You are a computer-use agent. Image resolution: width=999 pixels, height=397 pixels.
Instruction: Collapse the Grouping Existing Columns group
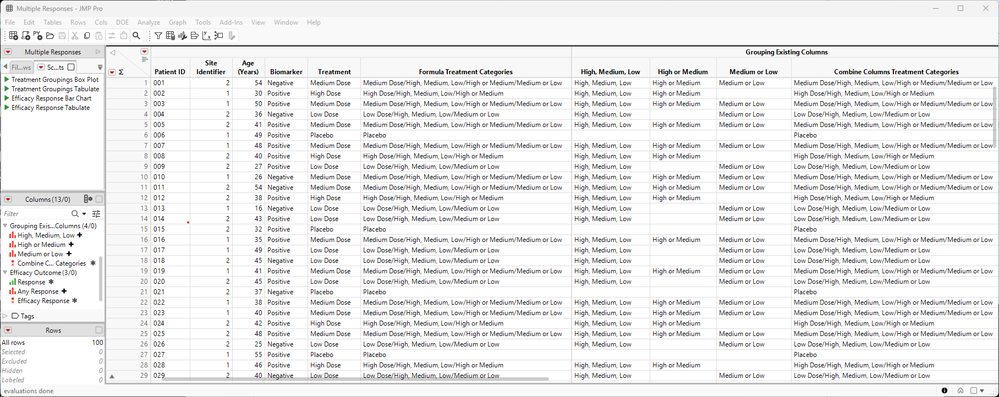[5, 226]
